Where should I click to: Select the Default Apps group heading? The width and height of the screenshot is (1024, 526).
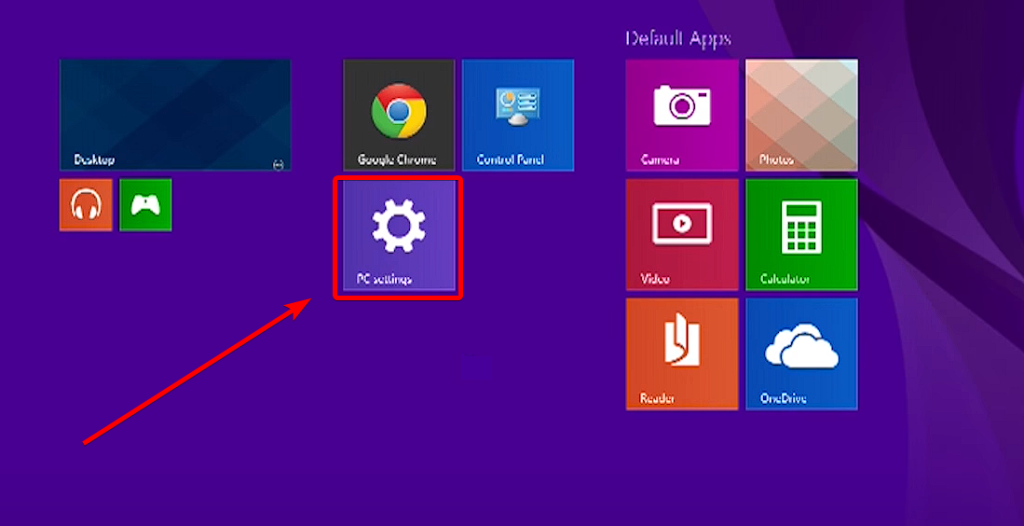click(678, 39)
